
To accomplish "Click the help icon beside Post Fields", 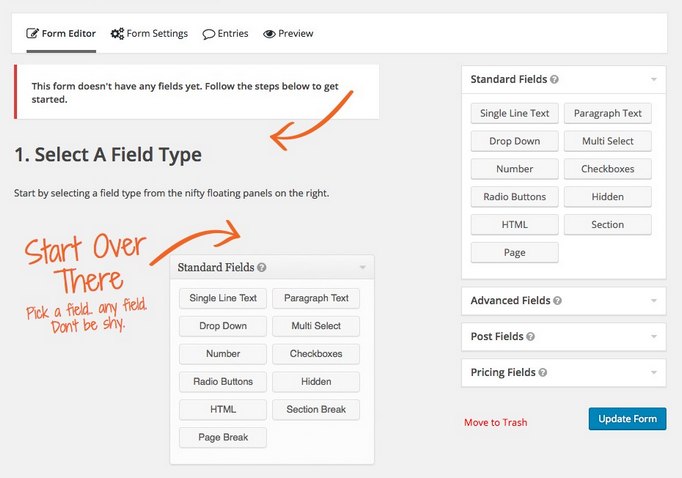I will tap(530, 337).
